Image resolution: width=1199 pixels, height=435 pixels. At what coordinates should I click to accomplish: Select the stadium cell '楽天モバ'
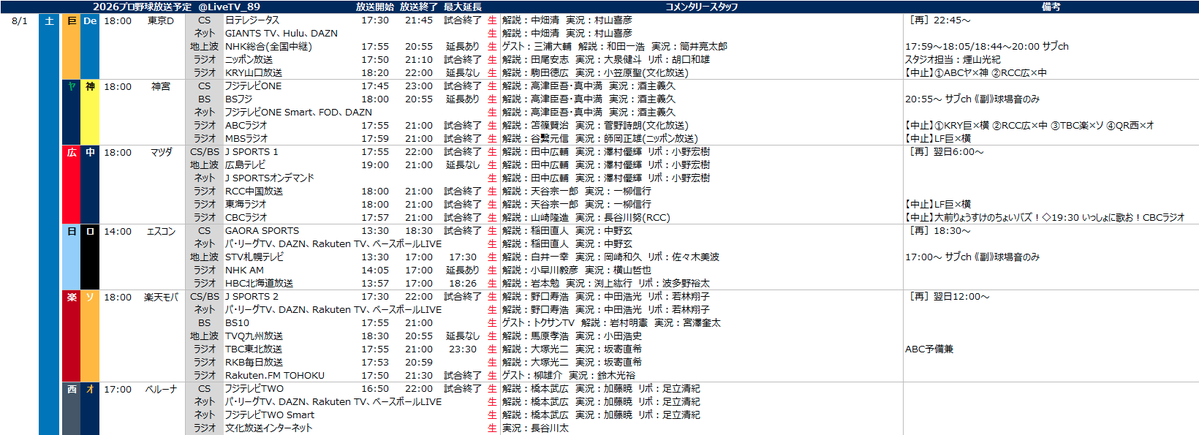tap(161, 297)
